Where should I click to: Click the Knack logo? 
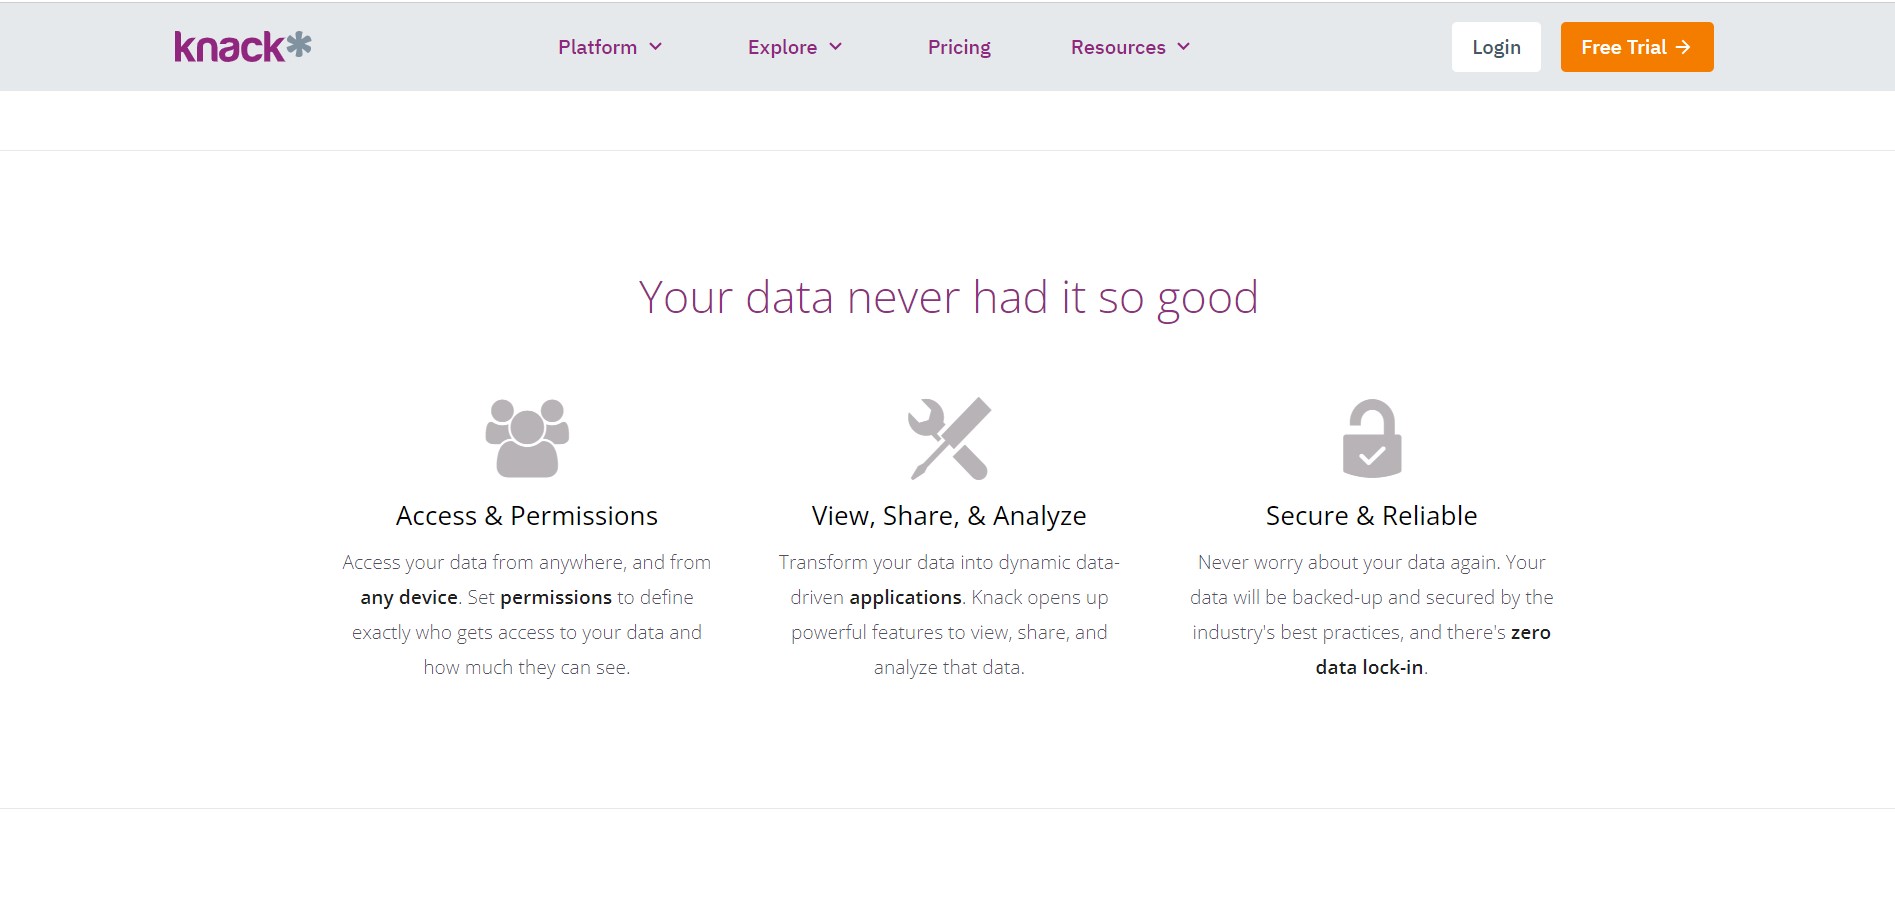click(243, 47)
